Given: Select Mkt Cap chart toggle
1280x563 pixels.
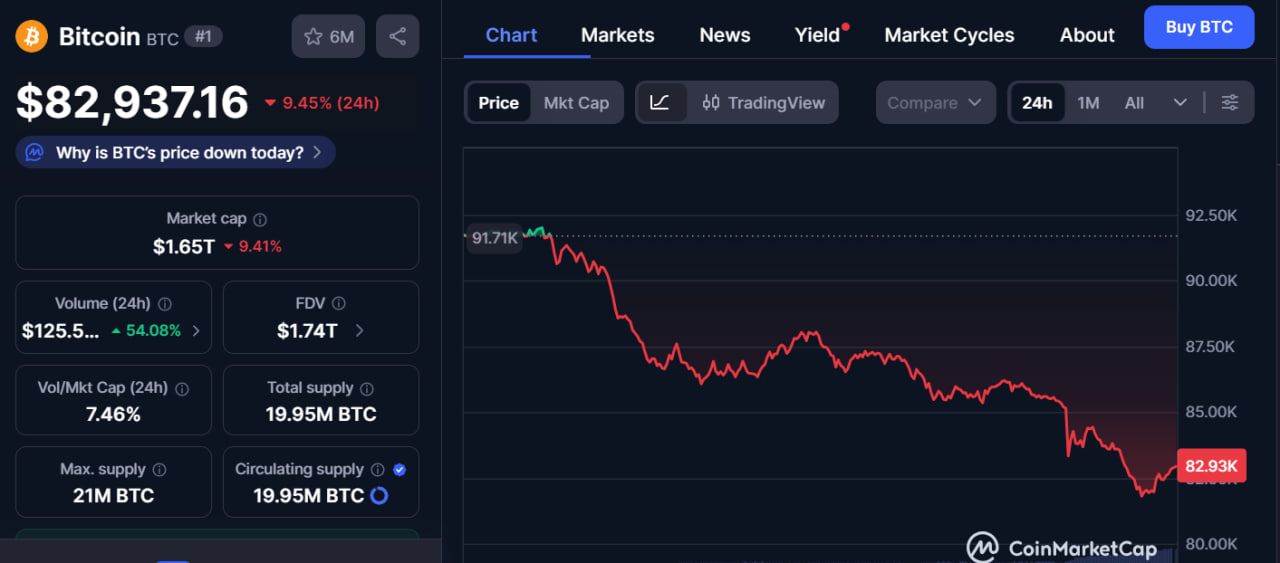Looking at the screenshot, I should (576, 103).
